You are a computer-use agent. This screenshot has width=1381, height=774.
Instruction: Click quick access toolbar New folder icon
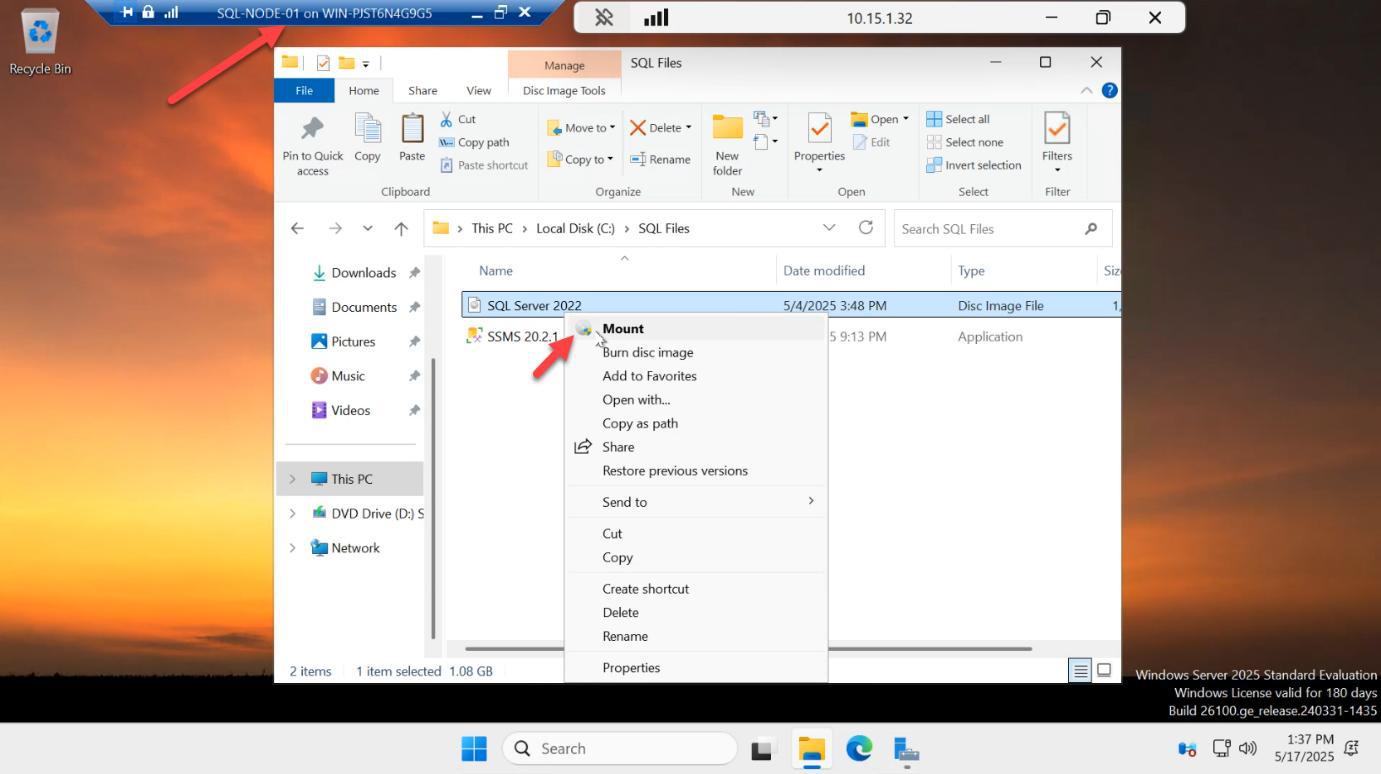pyautogui.click(x=346, y=63)
